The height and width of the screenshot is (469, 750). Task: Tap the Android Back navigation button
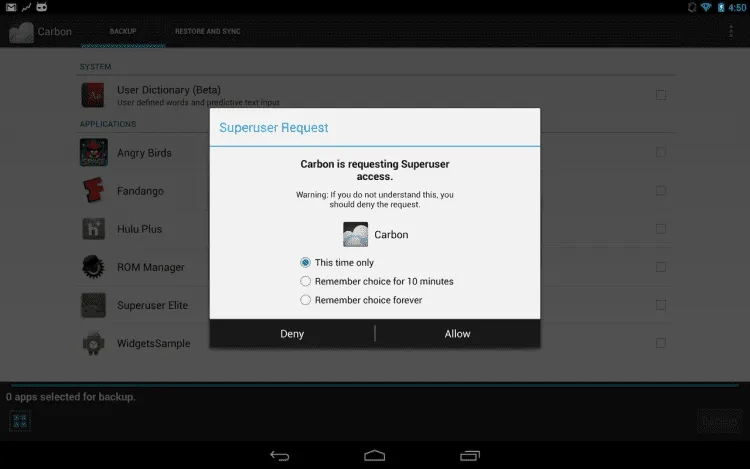tap(279, 456)
